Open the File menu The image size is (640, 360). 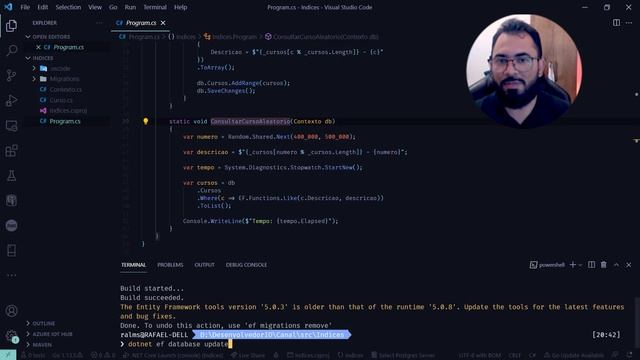coord(25,7)
